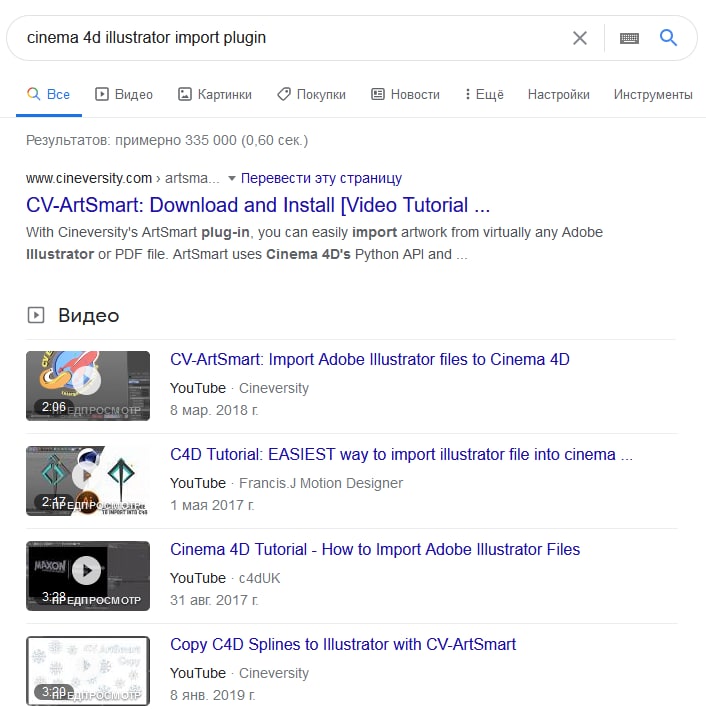The height and width of the screenshot is (715, 706).
Task: Click the three-dot icon beside Ещё
Action: point(467,94)
